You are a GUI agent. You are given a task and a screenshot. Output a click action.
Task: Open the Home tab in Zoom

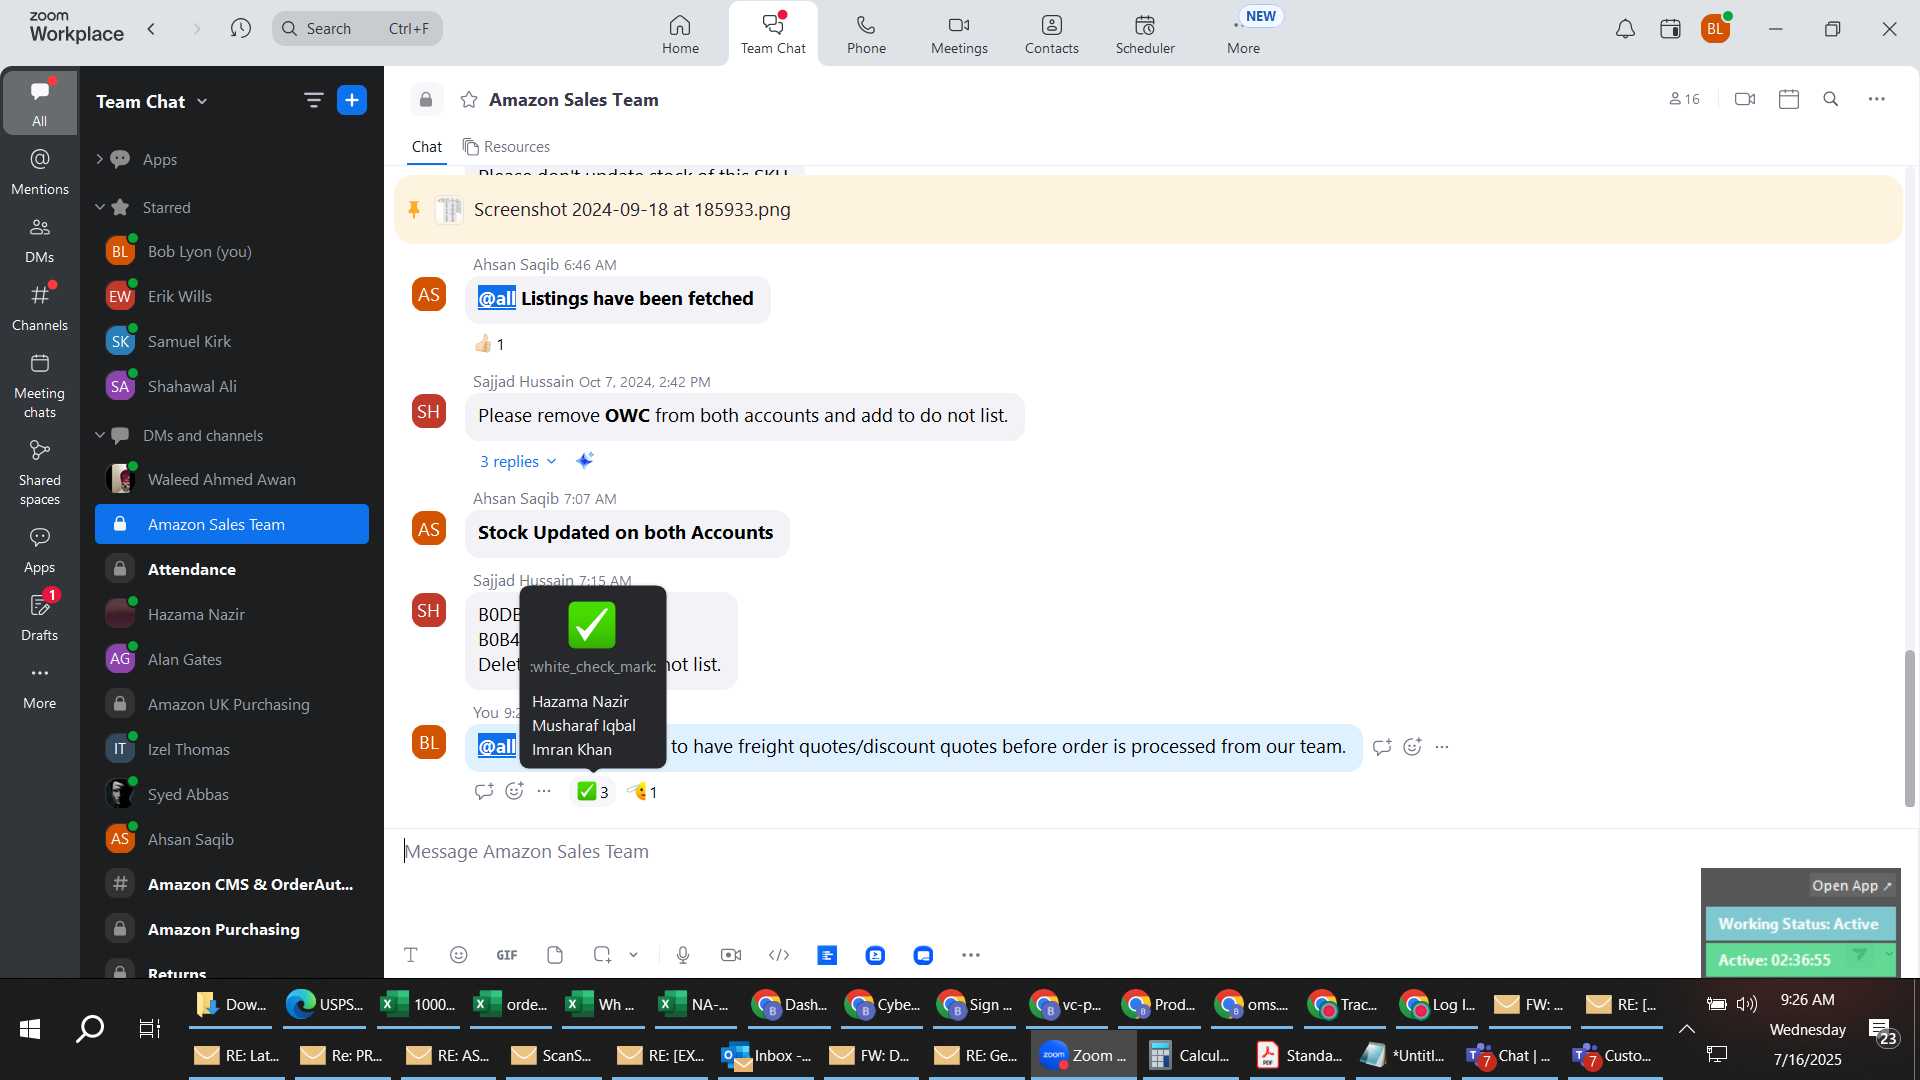680,34
